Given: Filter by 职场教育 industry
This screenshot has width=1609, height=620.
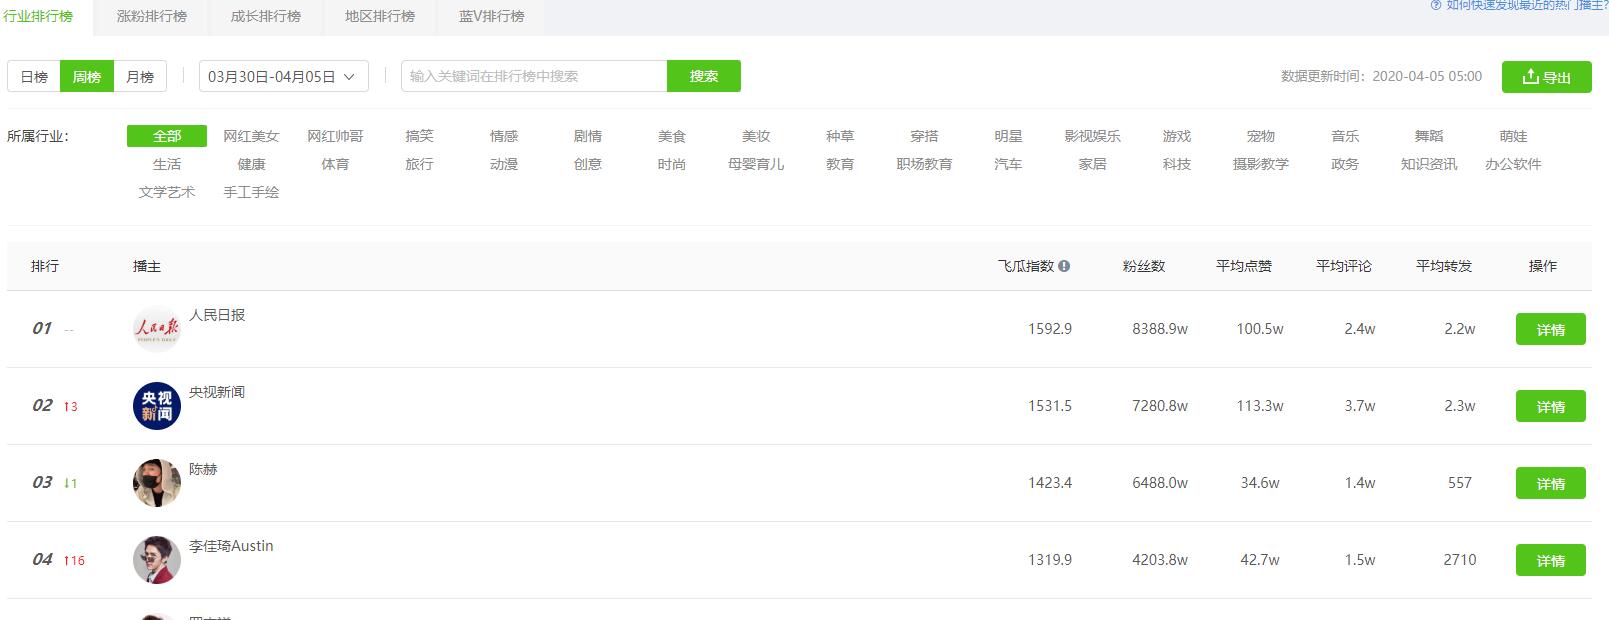Looking at the screenshot, I should pos(924,164).
